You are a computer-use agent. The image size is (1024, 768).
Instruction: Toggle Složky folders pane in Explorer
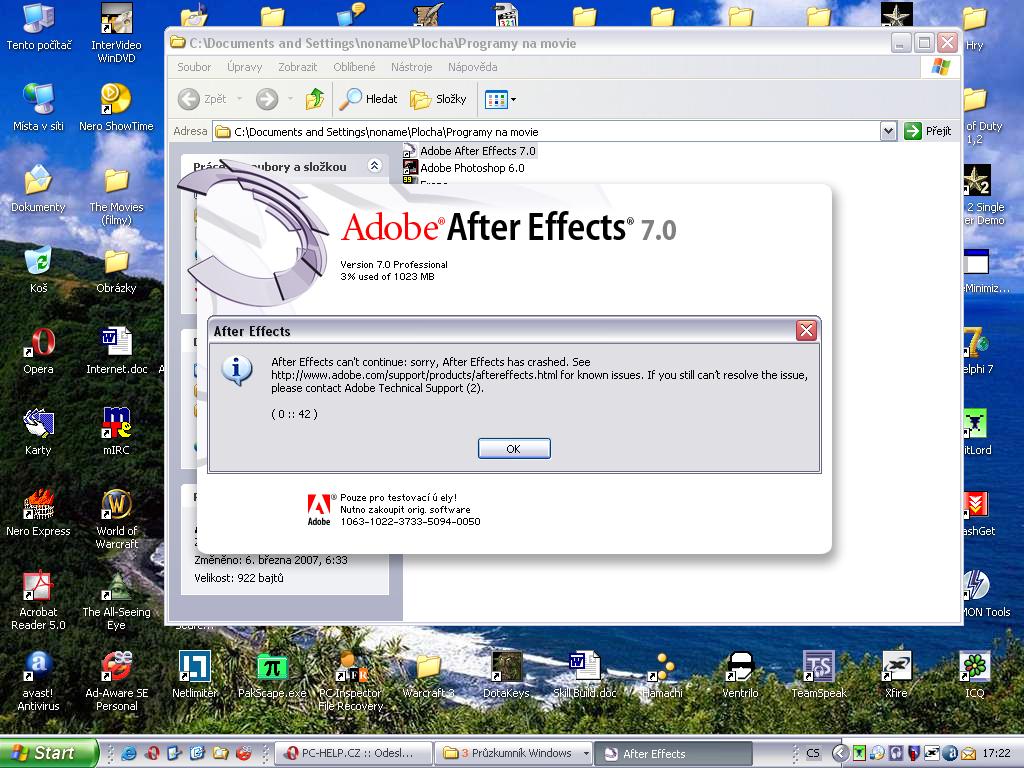point(438,99)
